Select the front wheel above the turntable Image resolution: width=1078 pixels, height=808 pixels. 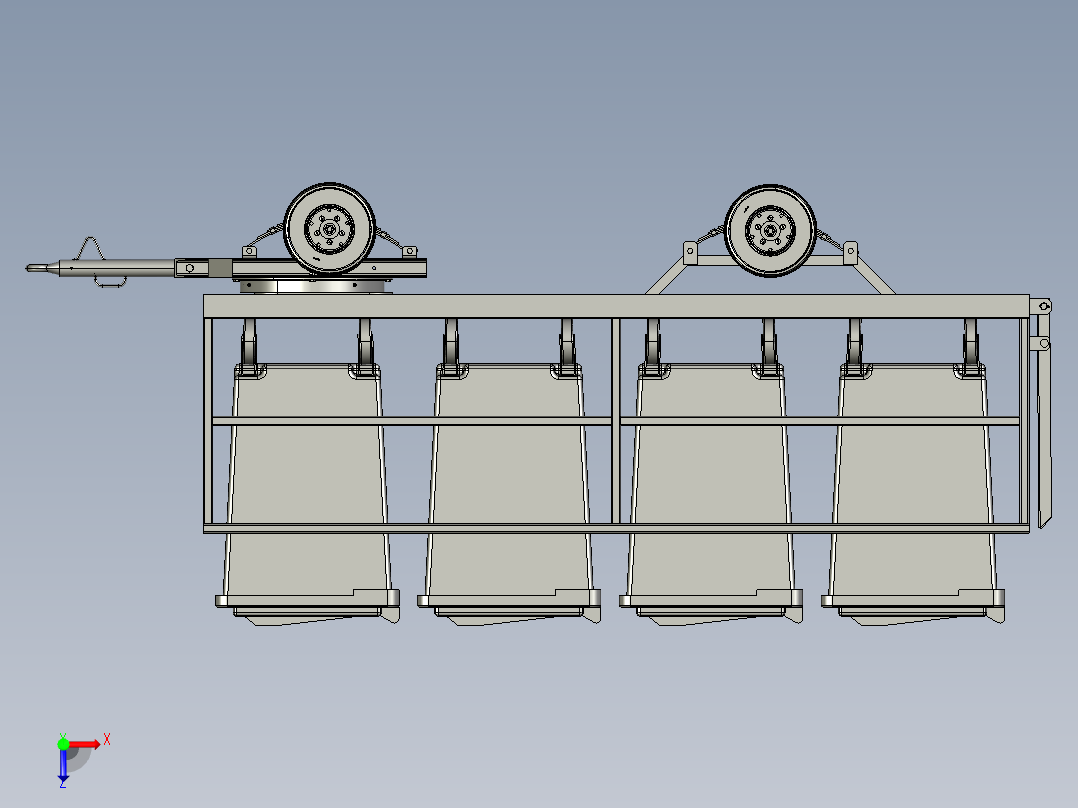coord(329,229)
